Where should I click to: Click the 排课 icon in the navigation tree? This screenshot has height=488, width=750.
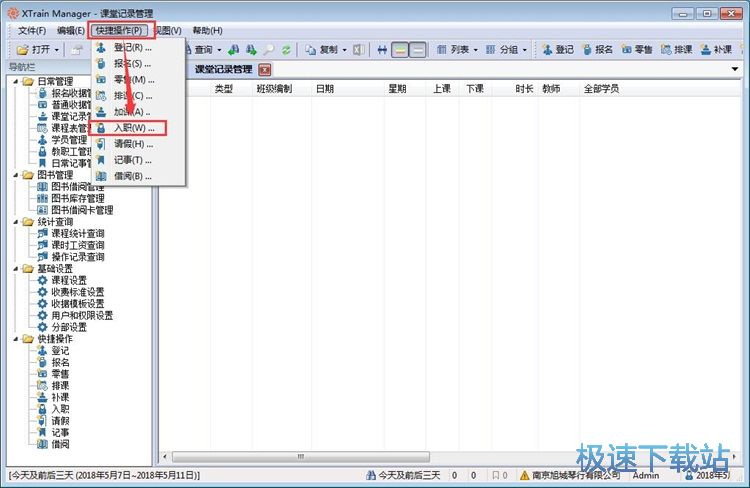coord(43,386)
